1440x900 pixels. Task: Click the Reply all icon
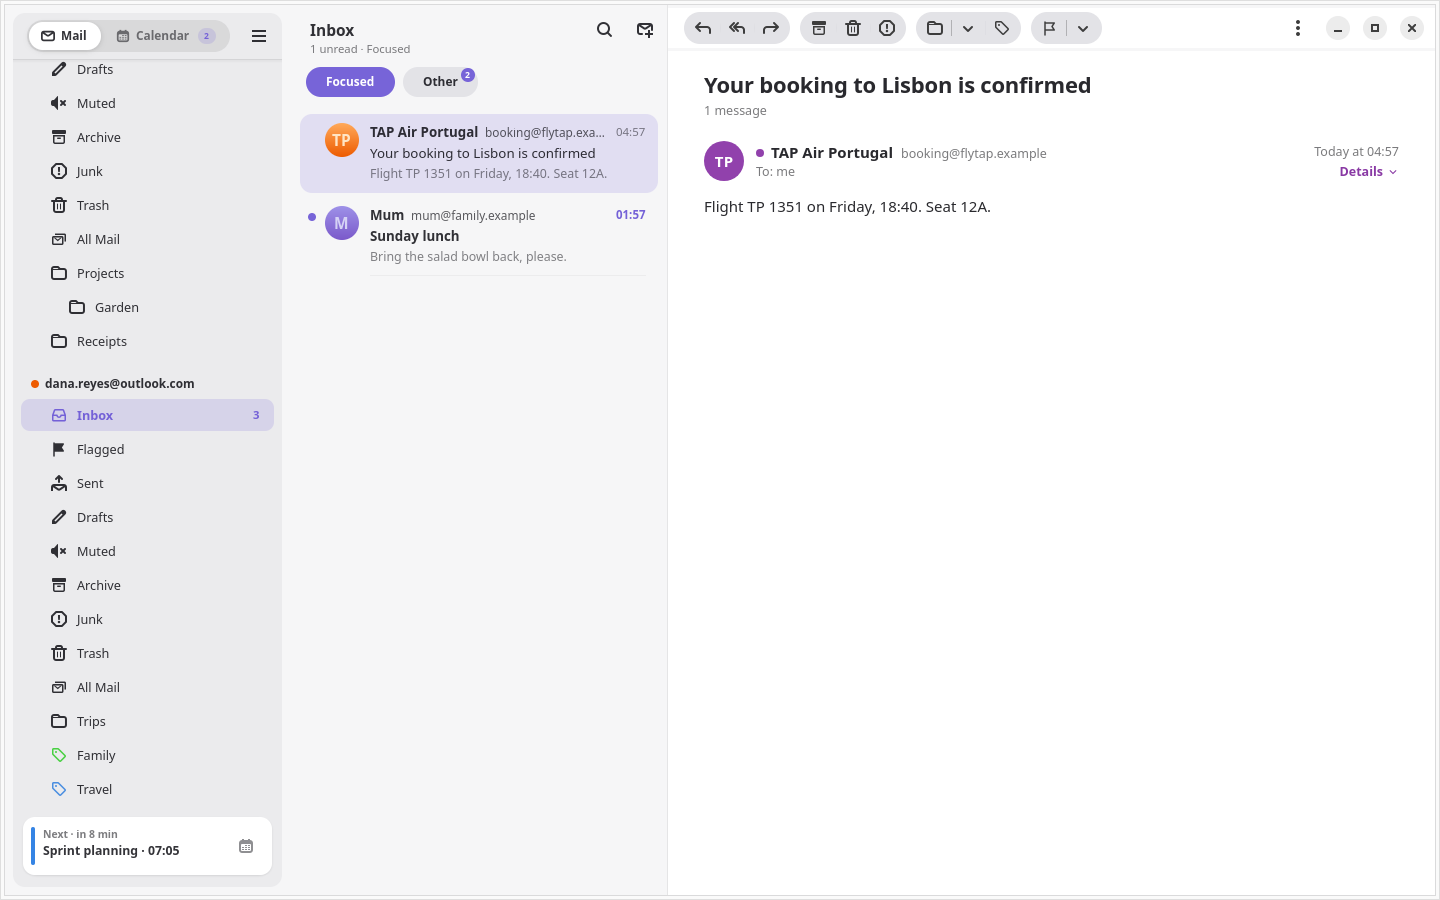point(737,28)
